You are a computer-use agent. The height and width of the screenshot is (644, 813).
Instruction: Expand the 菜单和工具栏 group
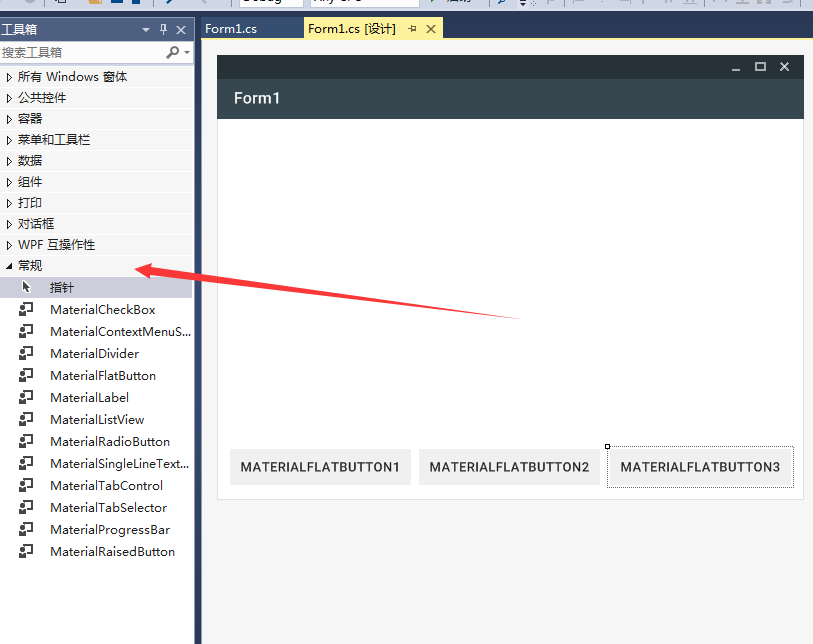[9, 140]
